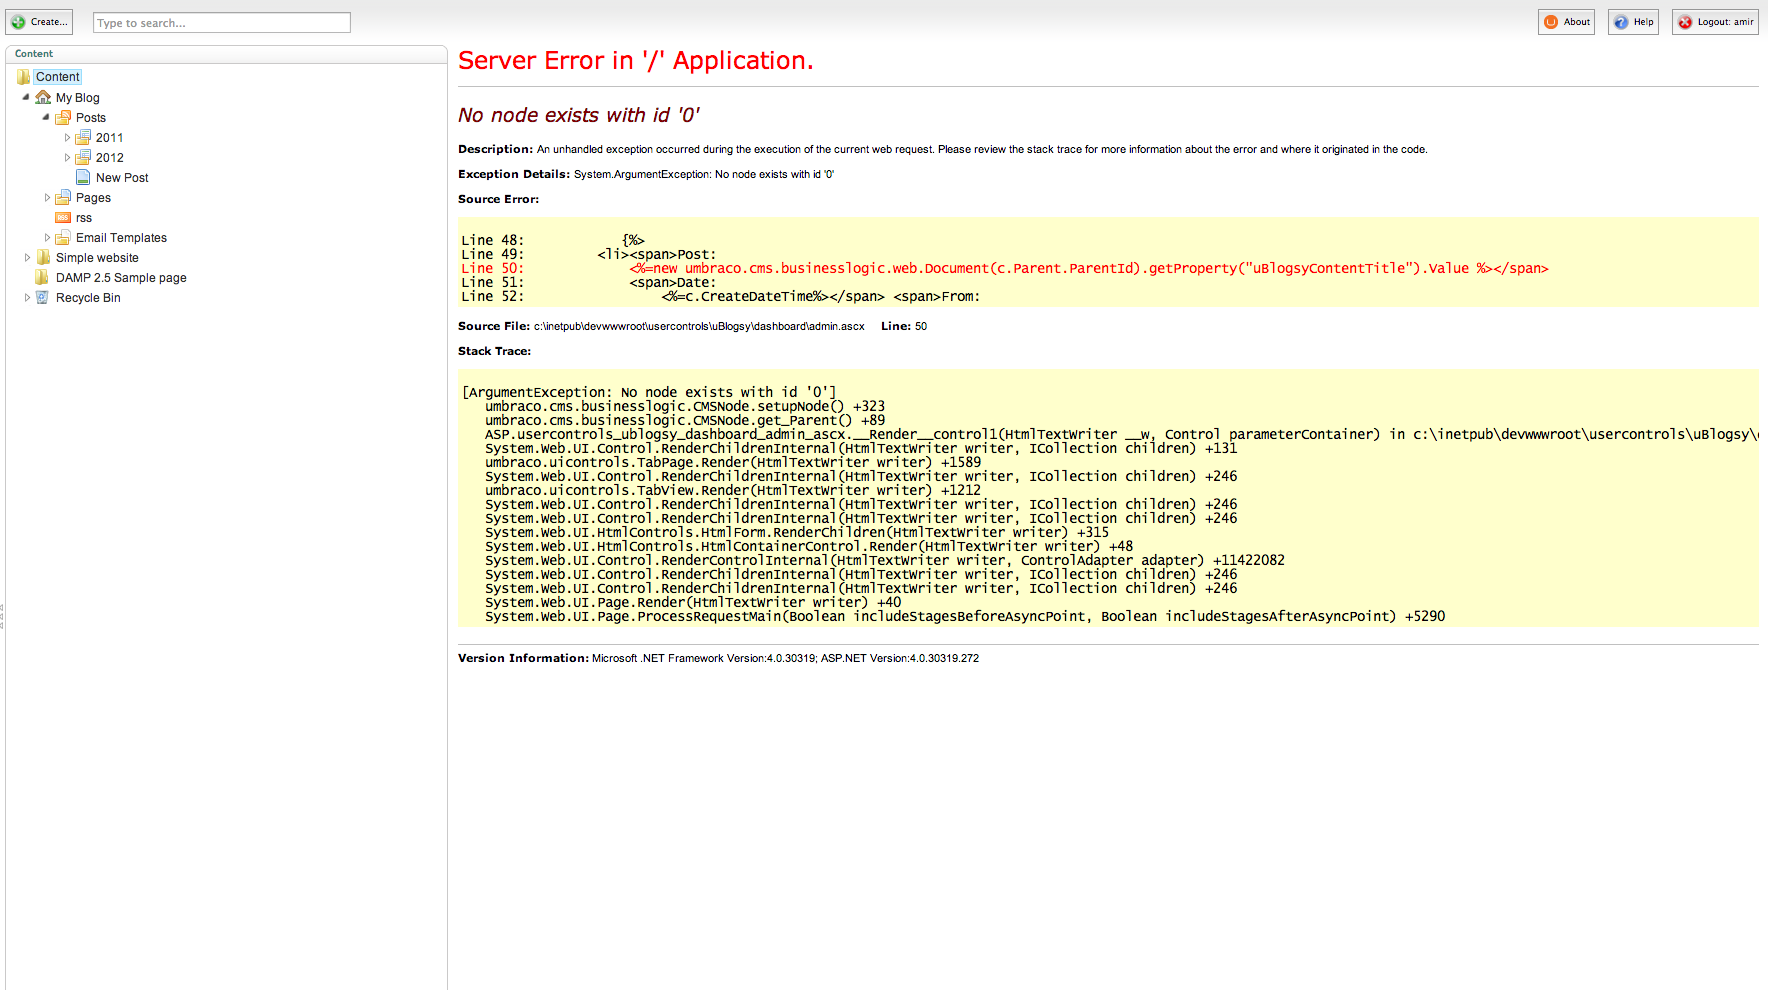Click the My Blog house icon
Screen dimensions: 1768x990
pos(43,97)
